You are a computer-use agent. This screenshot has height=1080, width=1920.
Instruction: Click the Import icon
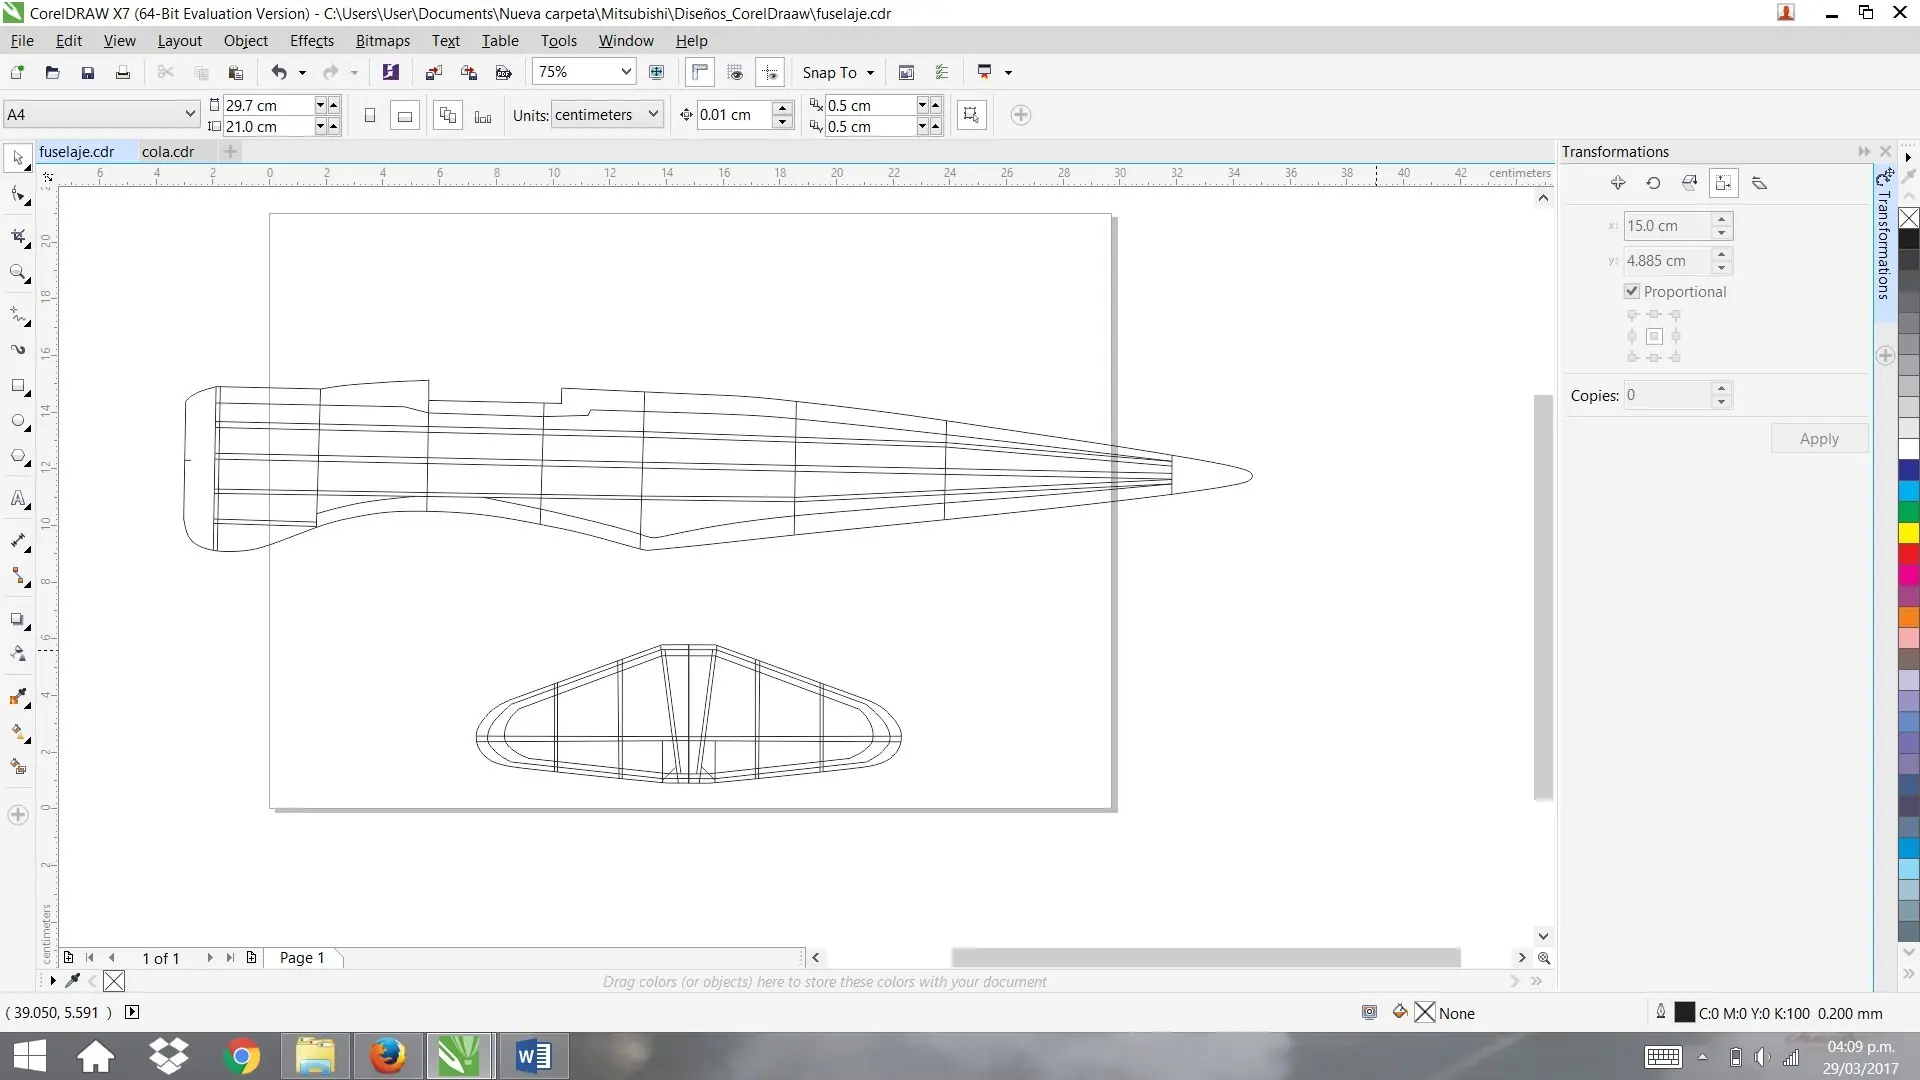point(433,72)
